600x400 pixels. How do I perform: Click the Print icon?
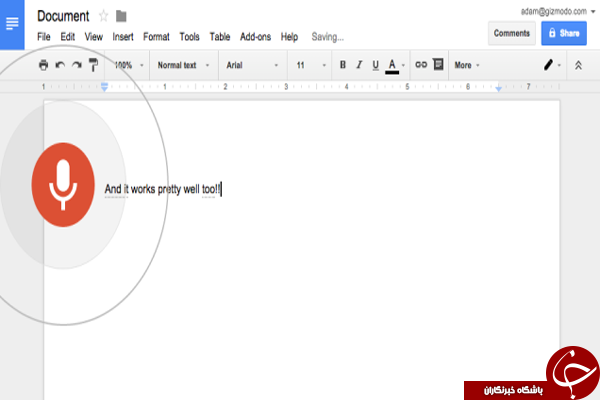[x=44, y=65]
